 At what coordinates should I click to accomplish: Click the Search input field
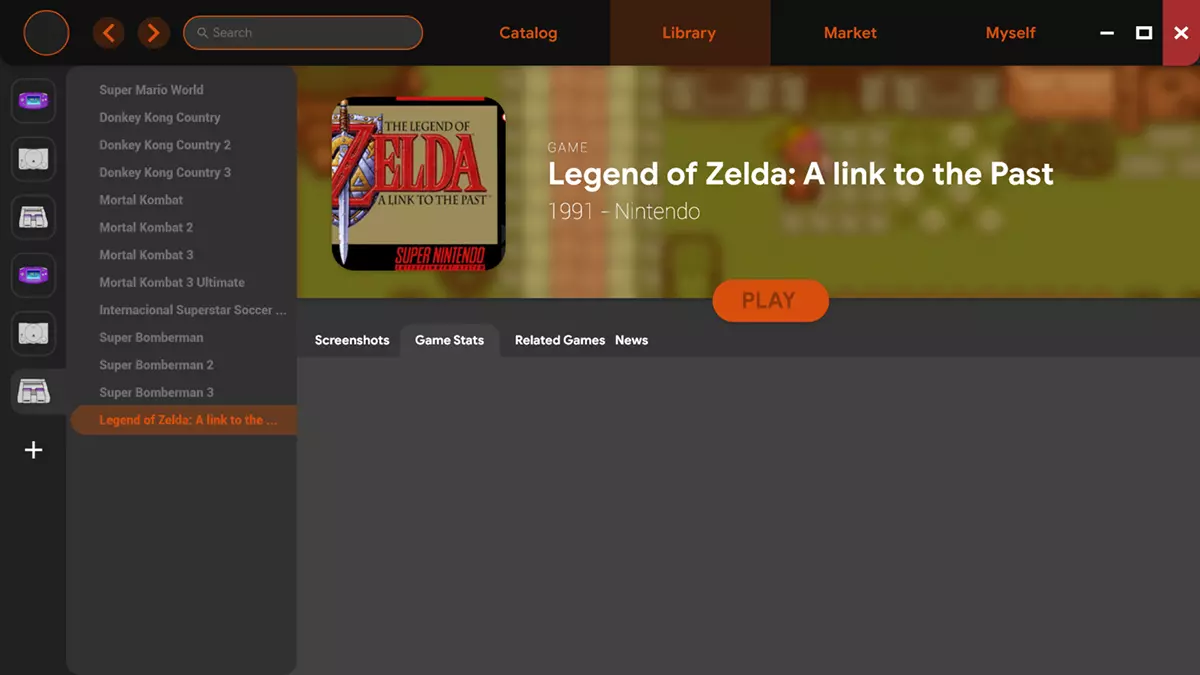coord(303,33)
